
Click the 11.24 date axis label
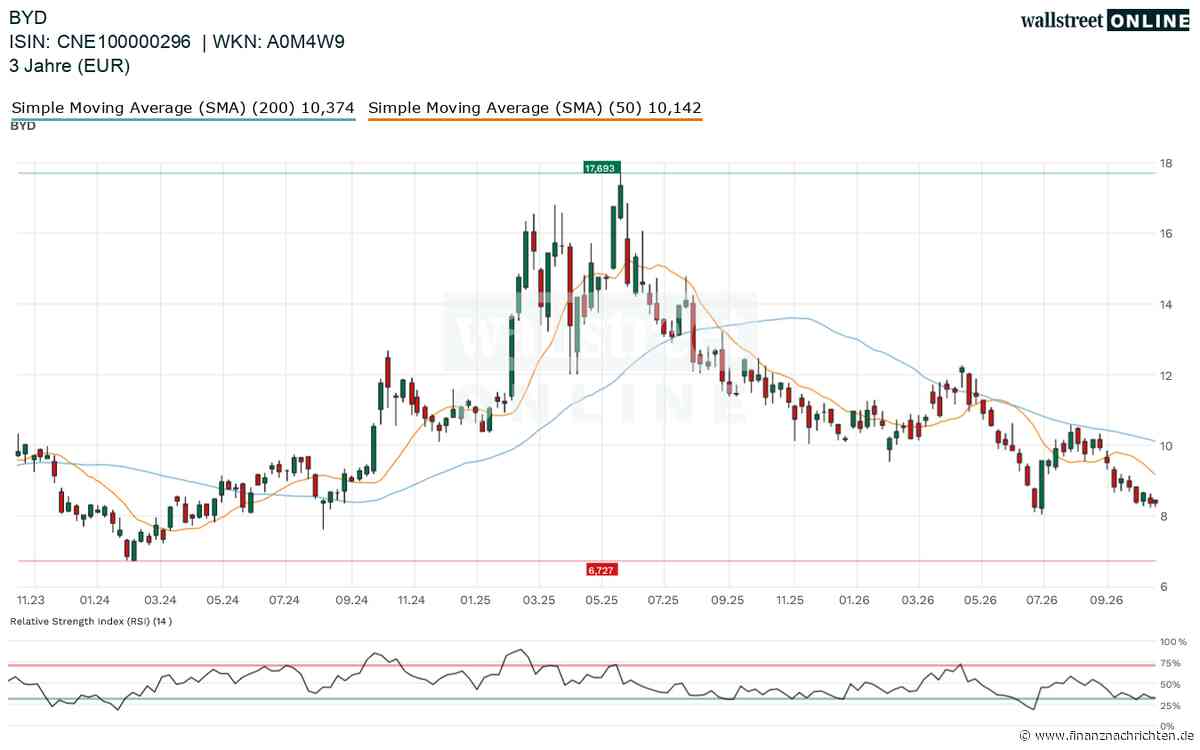click(x=411, y=600)
